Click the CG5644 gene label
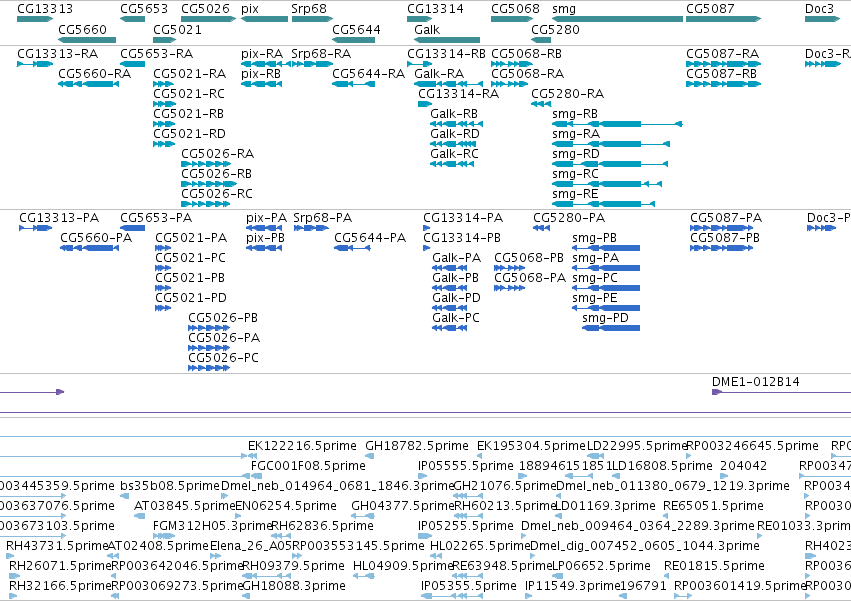 tap(356, 29)
